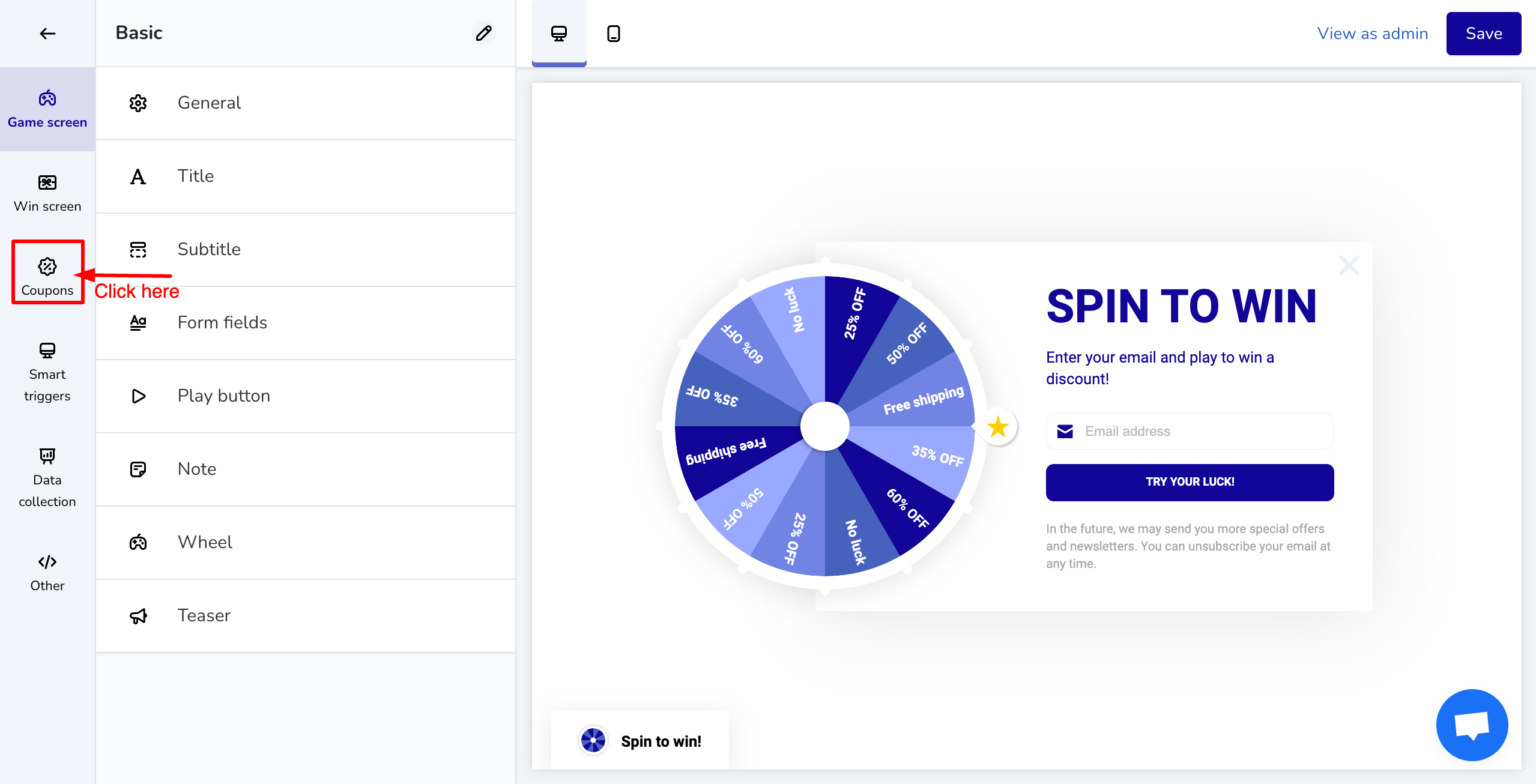Open the Win screen section
This screenshot has height=784, width=1536.
click(x=47, y=193)
